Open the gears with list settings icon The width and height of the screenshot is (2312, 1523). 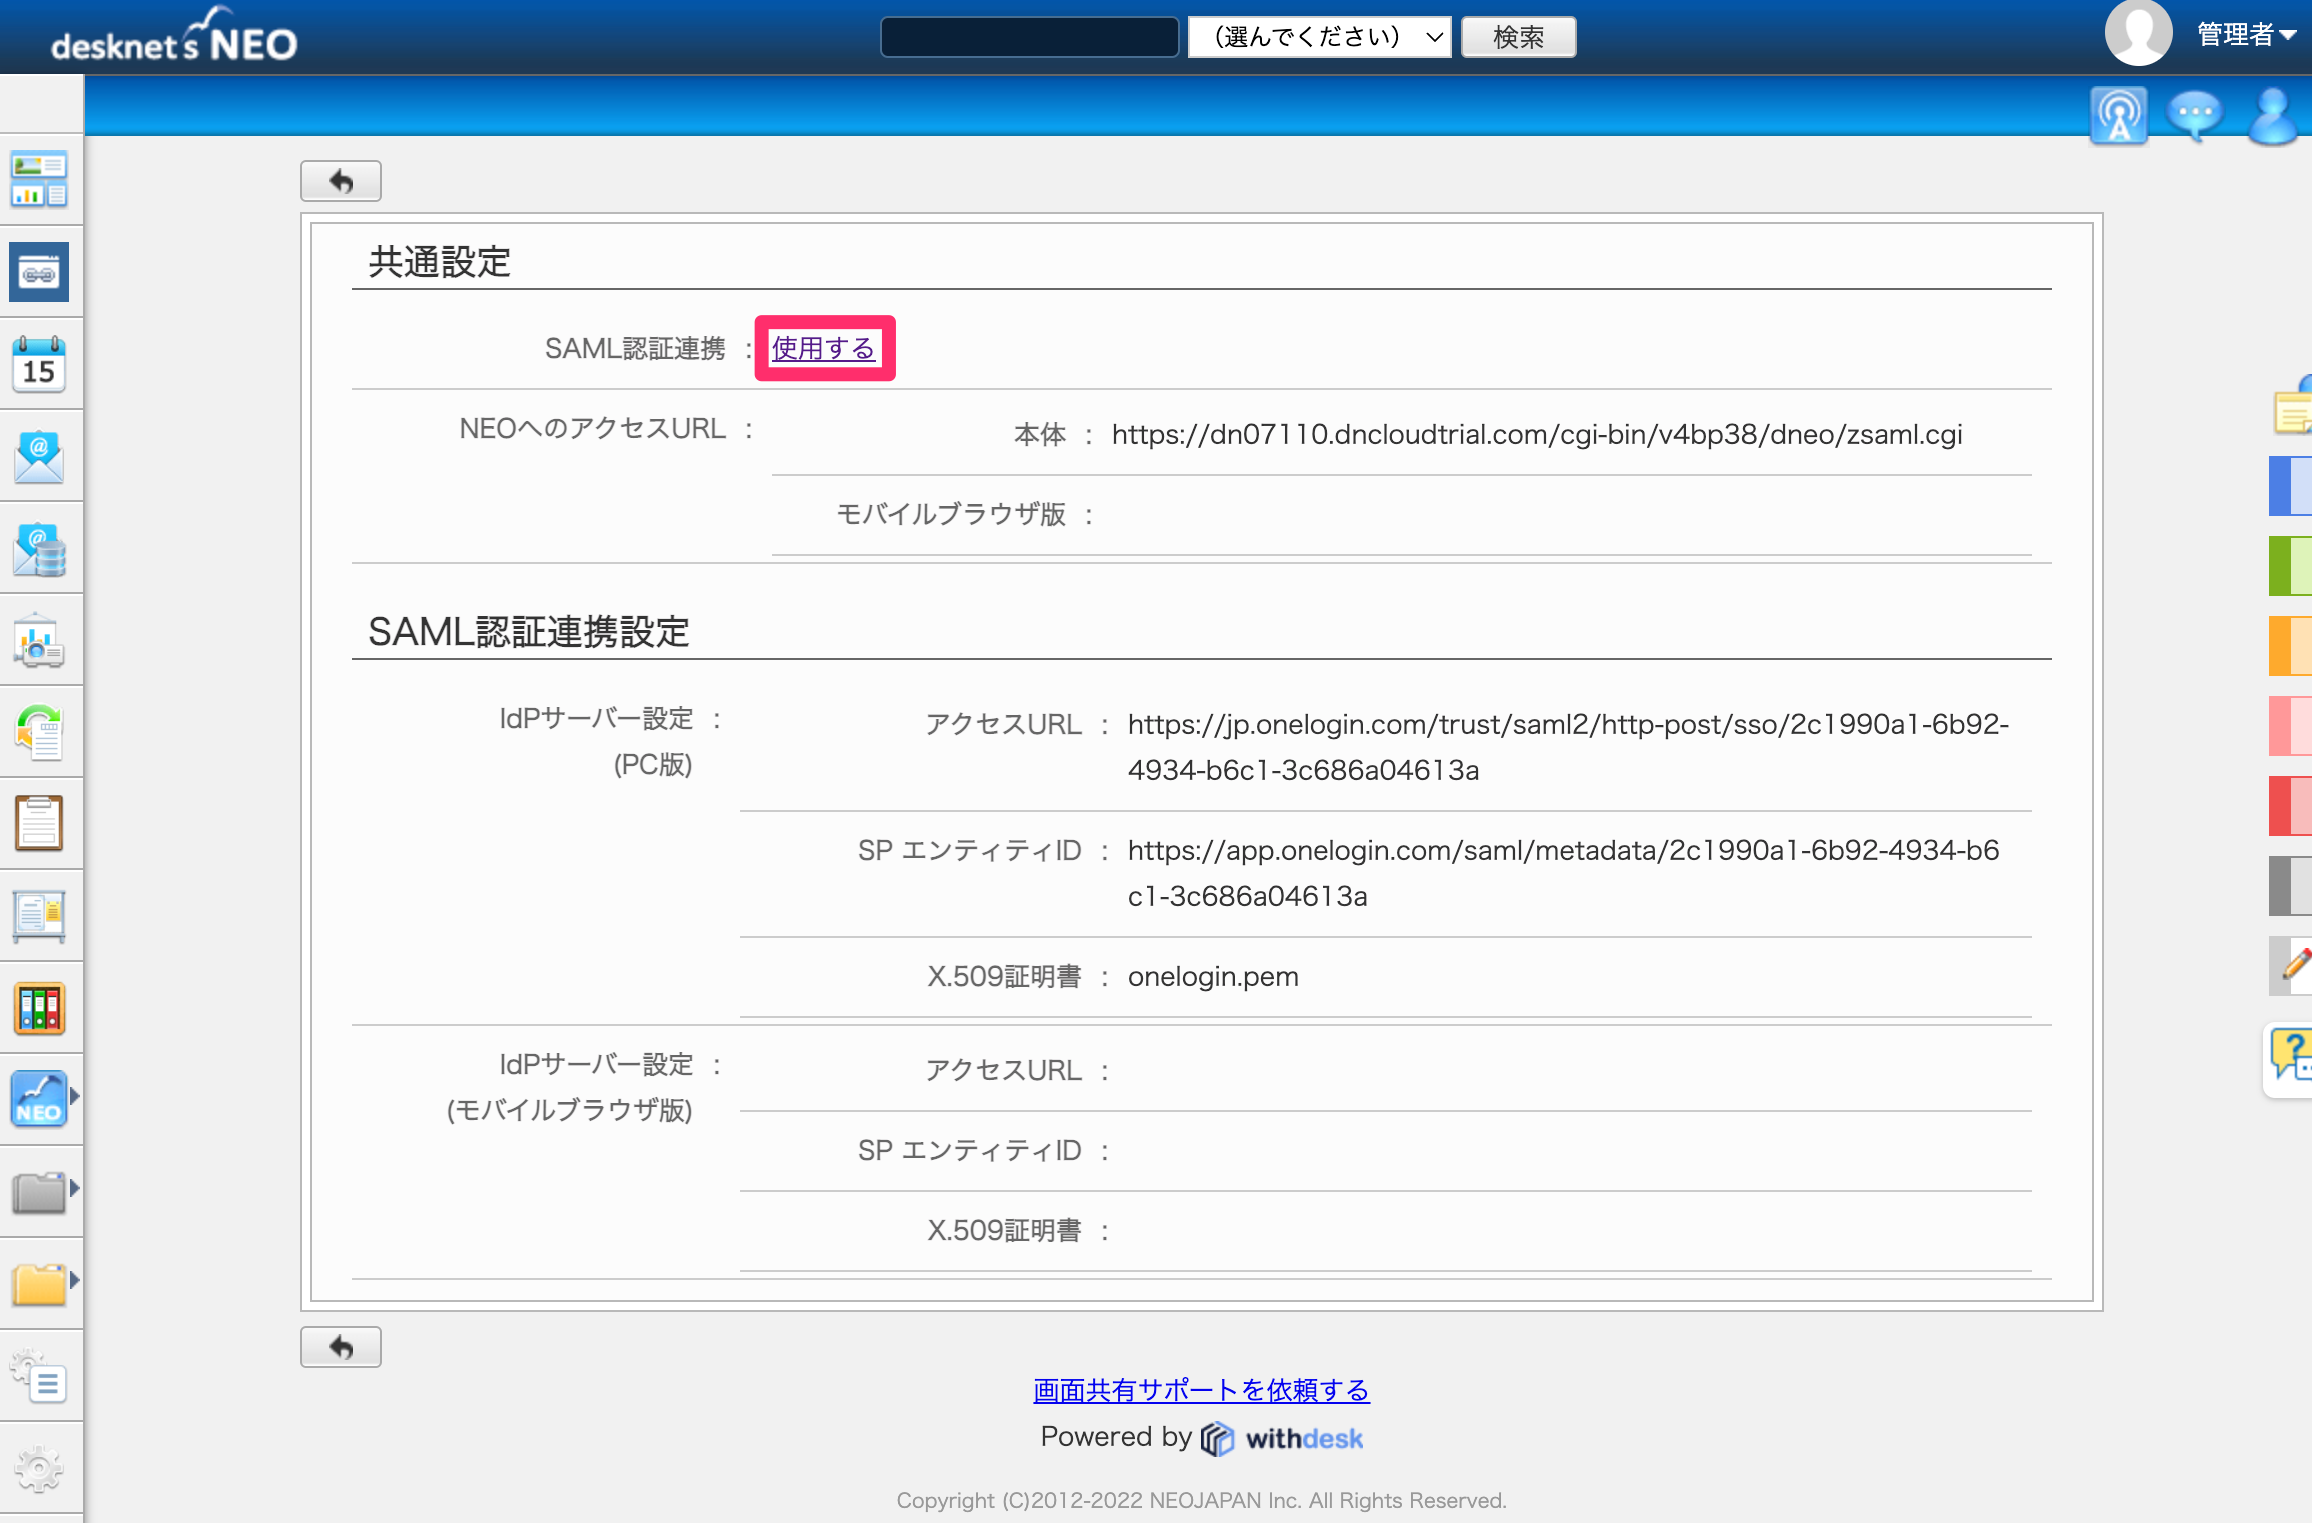point(39,1376)
